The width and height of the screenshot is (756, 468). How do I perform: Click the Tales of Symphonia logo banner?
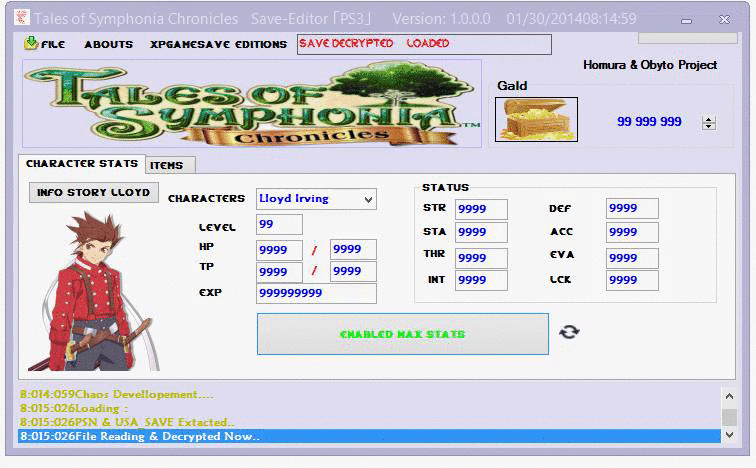click(252, 104)
